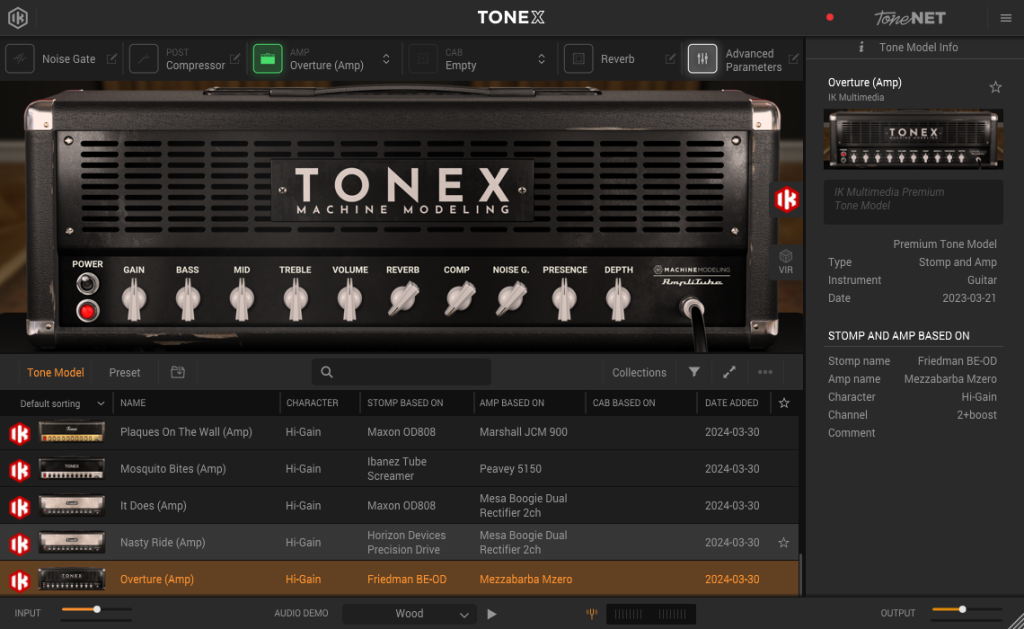Click the DEPTH knob
This screenshot has height=629, width=1024.
[x=618, y=300]
